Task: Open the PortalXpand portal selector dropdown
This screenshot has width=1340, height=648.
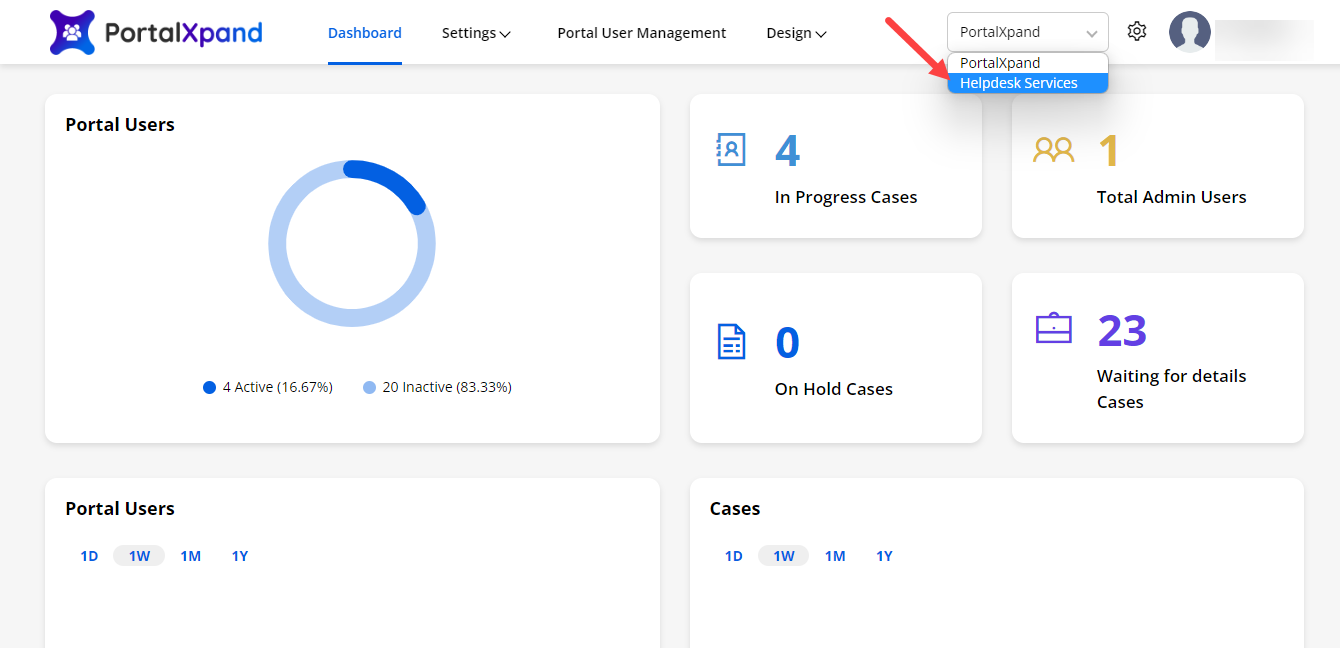Action: [x=1027, y=32]
